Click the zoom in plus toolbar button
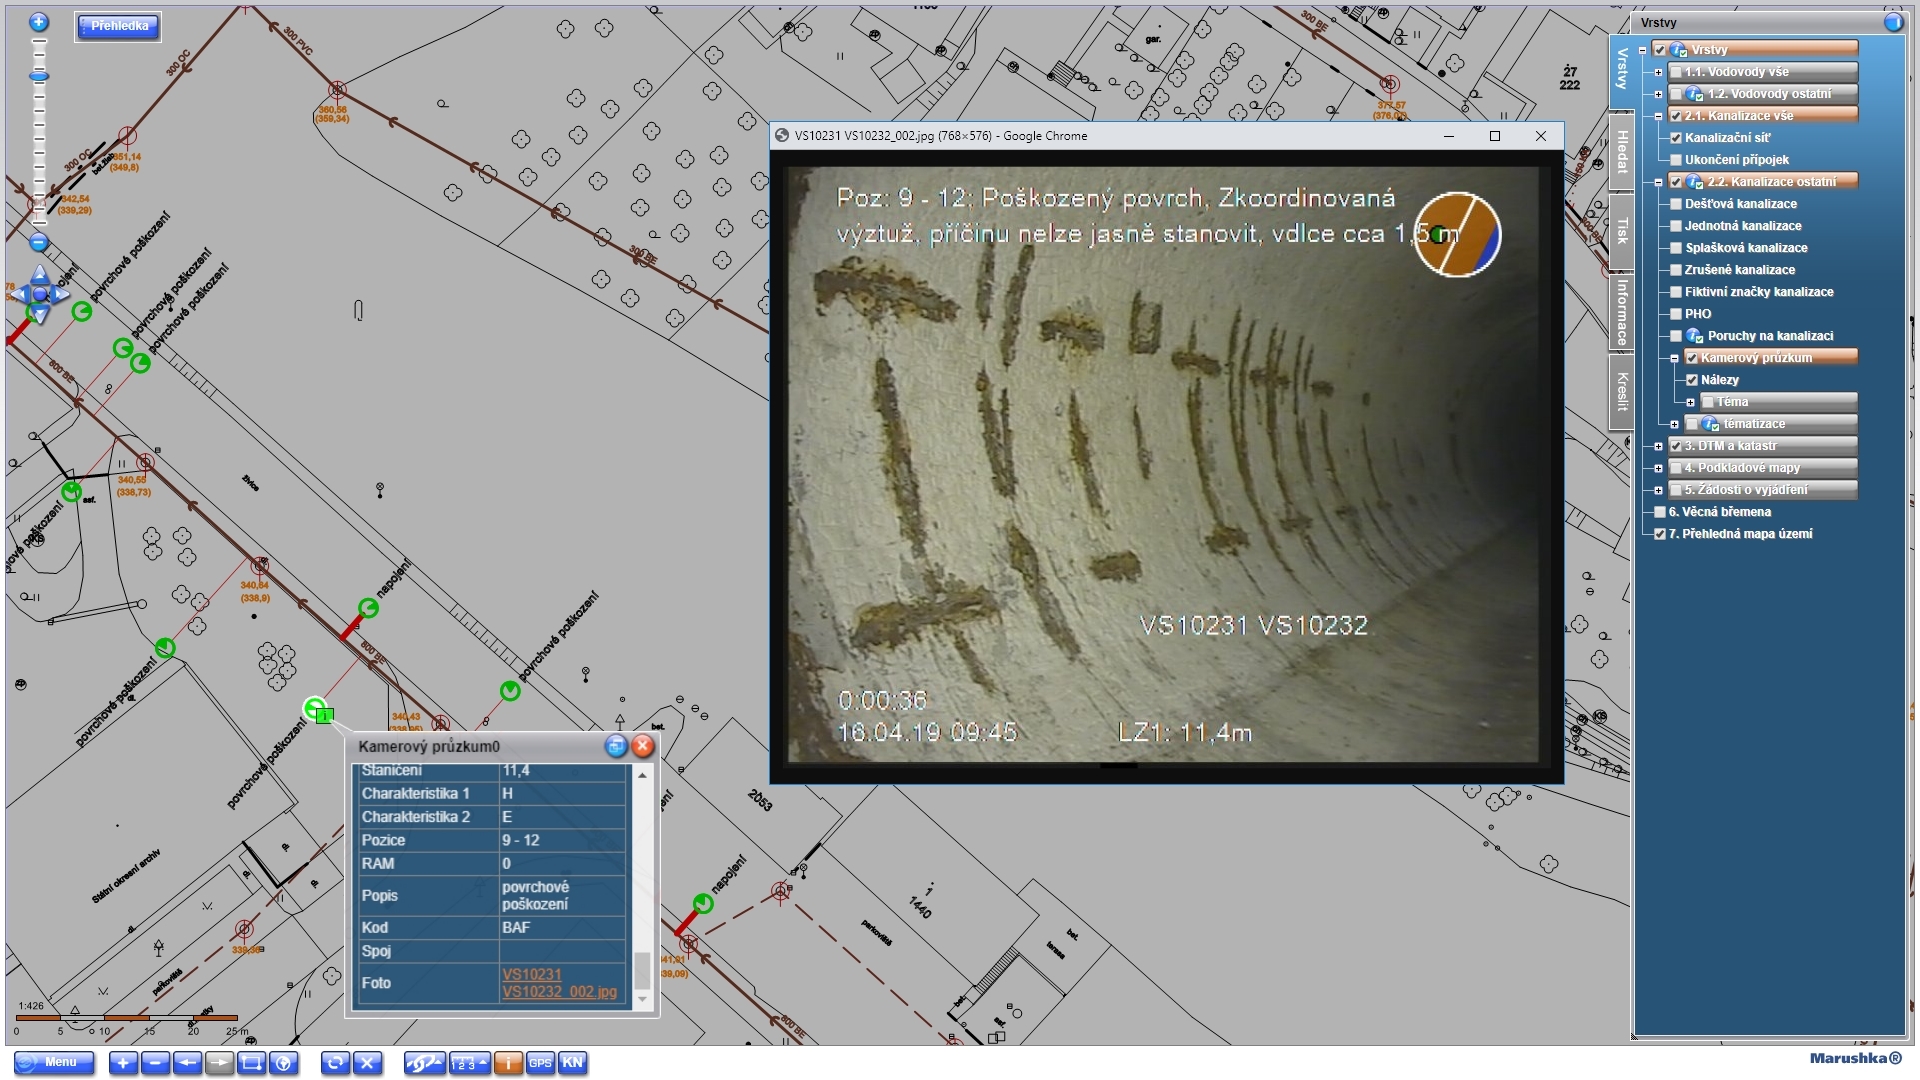 coord(123,1063)
